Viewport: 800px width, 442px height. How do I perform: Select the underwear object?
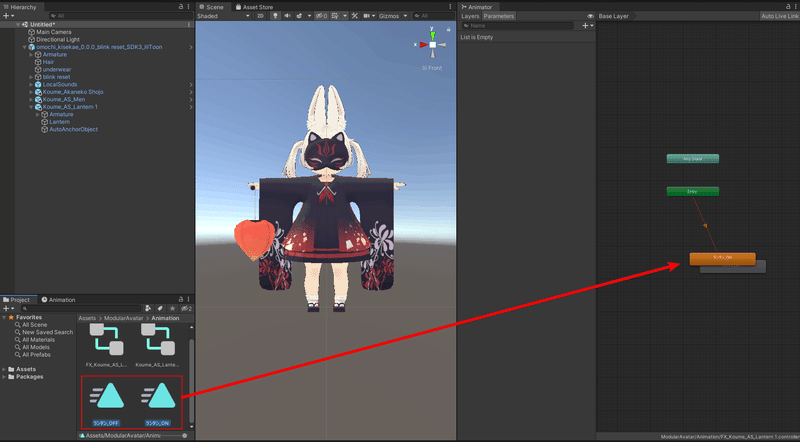coord(57,69)
